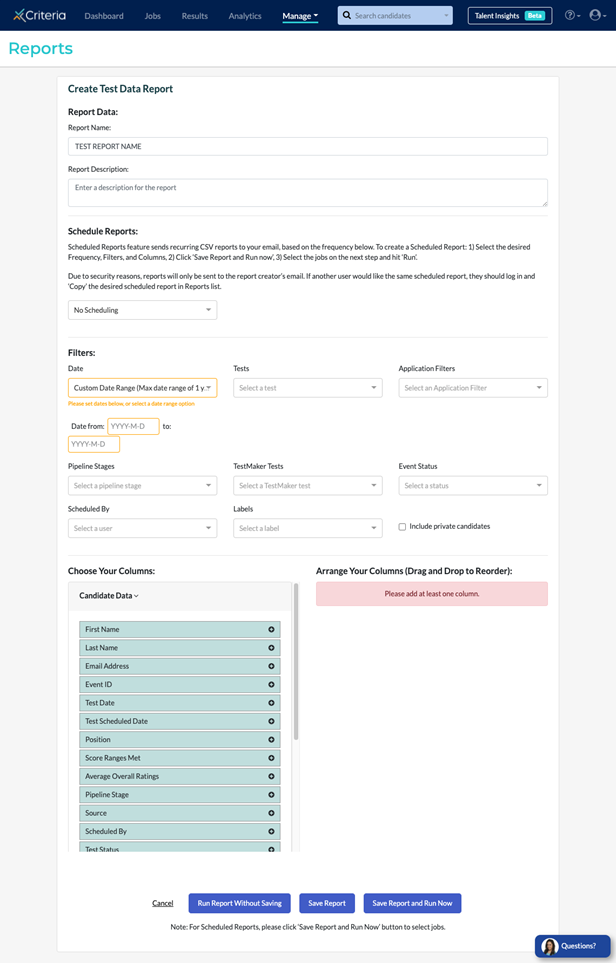The height and width of the screenshot is (963, 616).
Task: Add the First Name column
Action: tap(271, 630)
